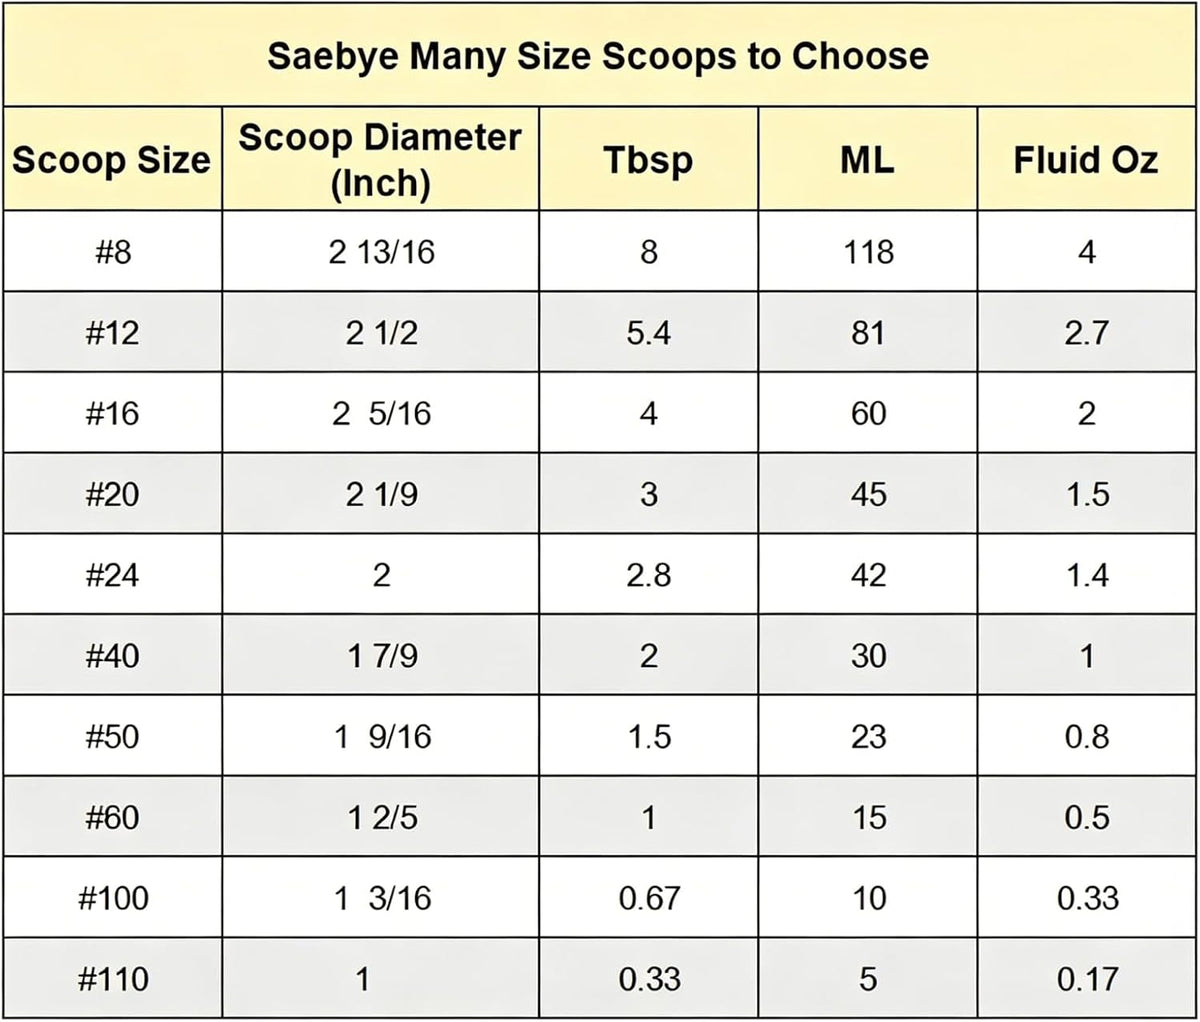Select the Scoop Diameter (Inch) header
Screen dimensions: 1200x1022
(x=380, y=159)
